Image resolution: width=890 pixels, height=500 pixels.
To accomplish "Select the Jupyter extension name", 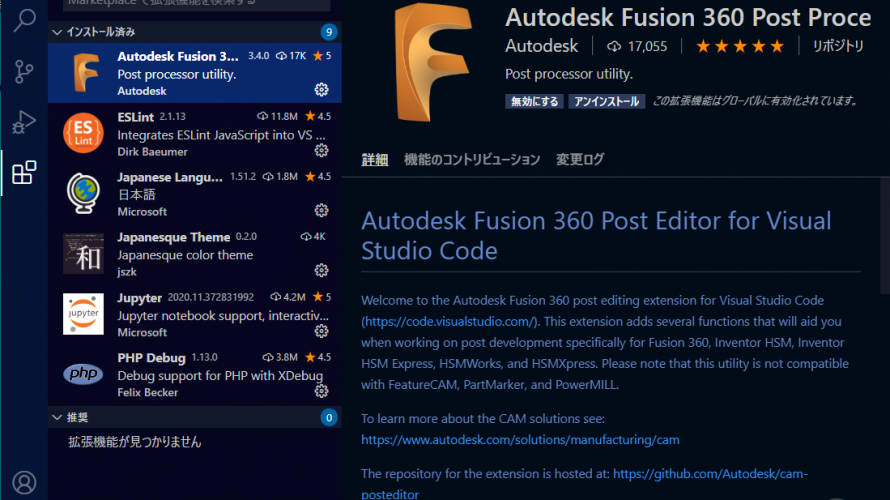I will (140, 298).
